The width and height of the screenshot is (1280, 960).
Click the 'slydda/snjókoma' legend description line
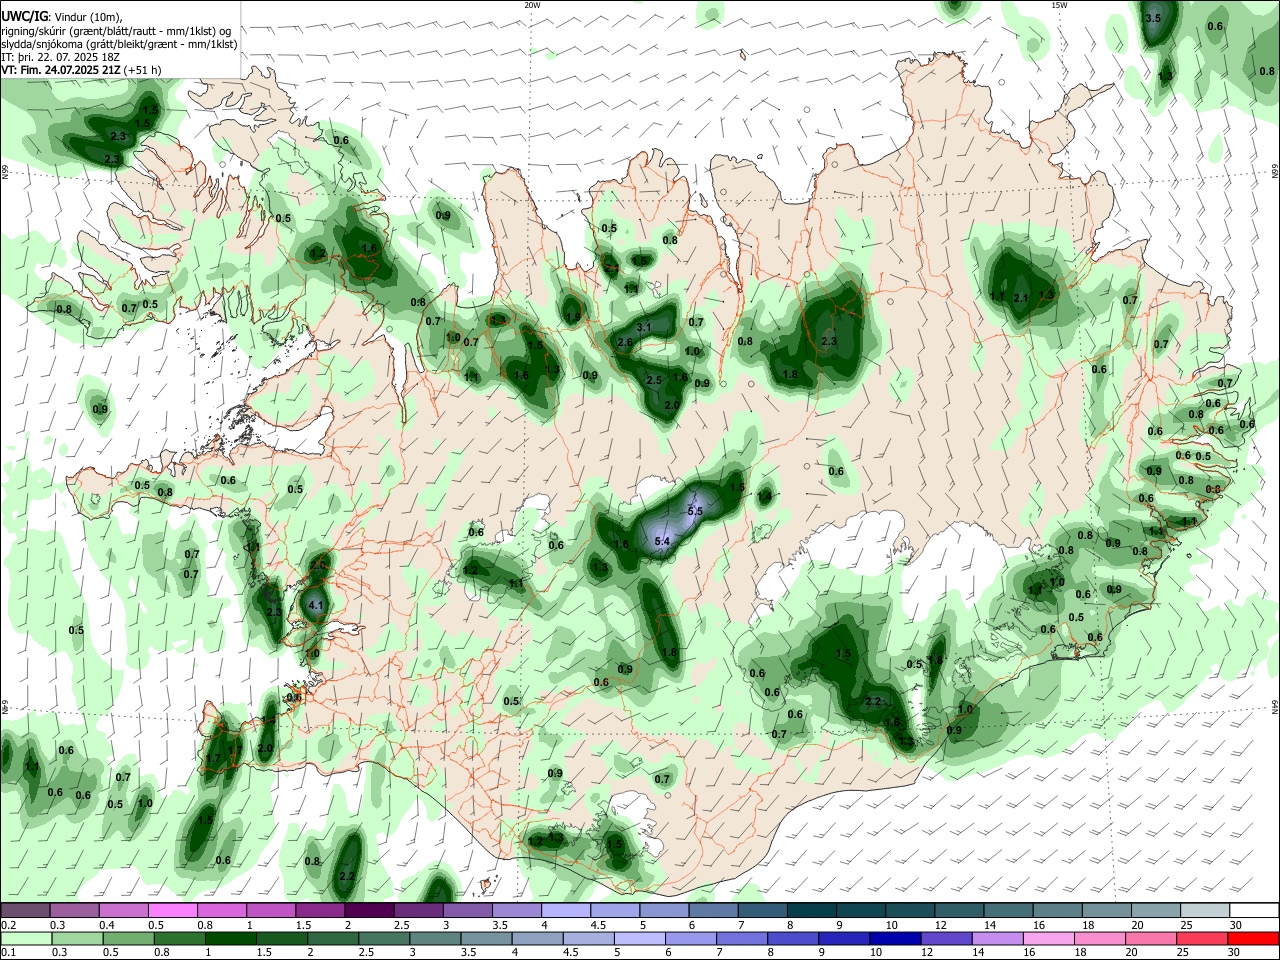119,44
